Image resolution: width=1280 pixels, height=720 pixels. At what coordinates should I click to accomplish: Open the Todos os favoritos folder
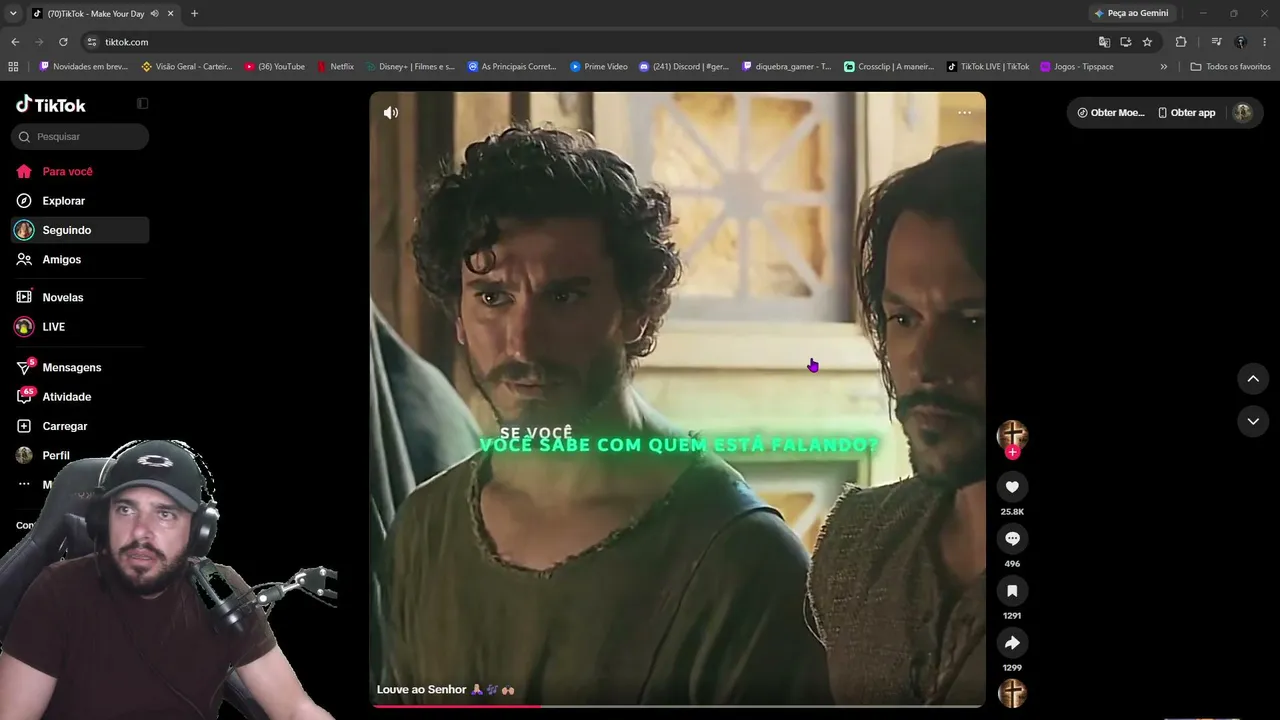tap(1230, 67)
